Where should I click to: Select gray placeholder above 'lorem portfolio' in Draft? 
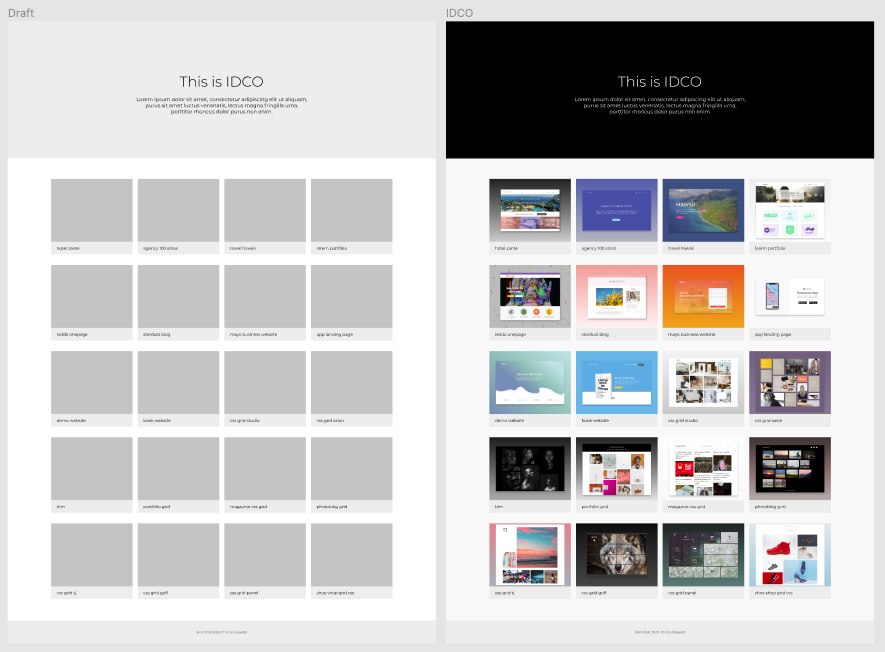point(352,211)
